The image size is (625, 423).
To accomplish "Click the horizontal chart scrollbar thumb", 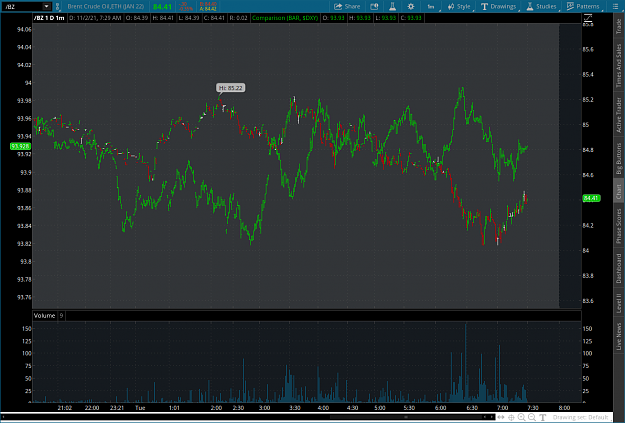I will (x=406, y=417).
